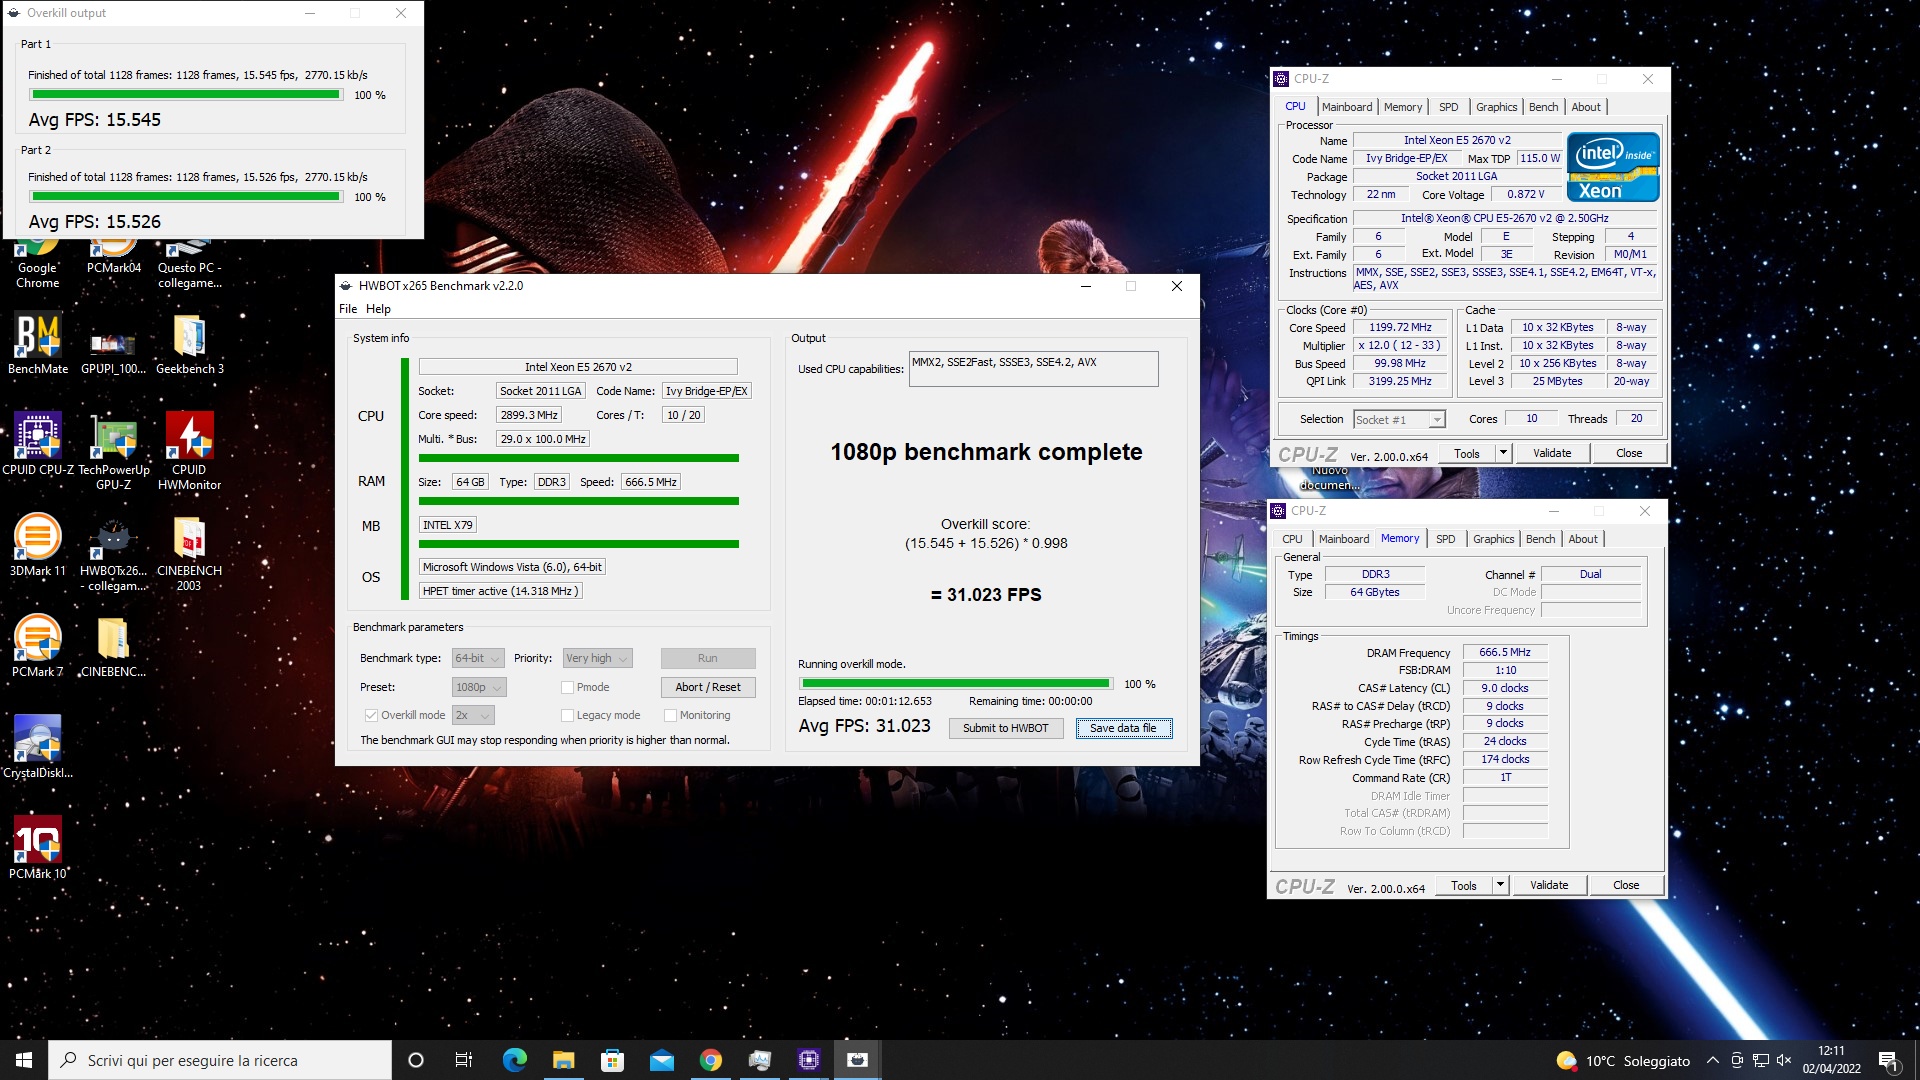Open PCMark 10 desktop icon

tap(38, 848)
